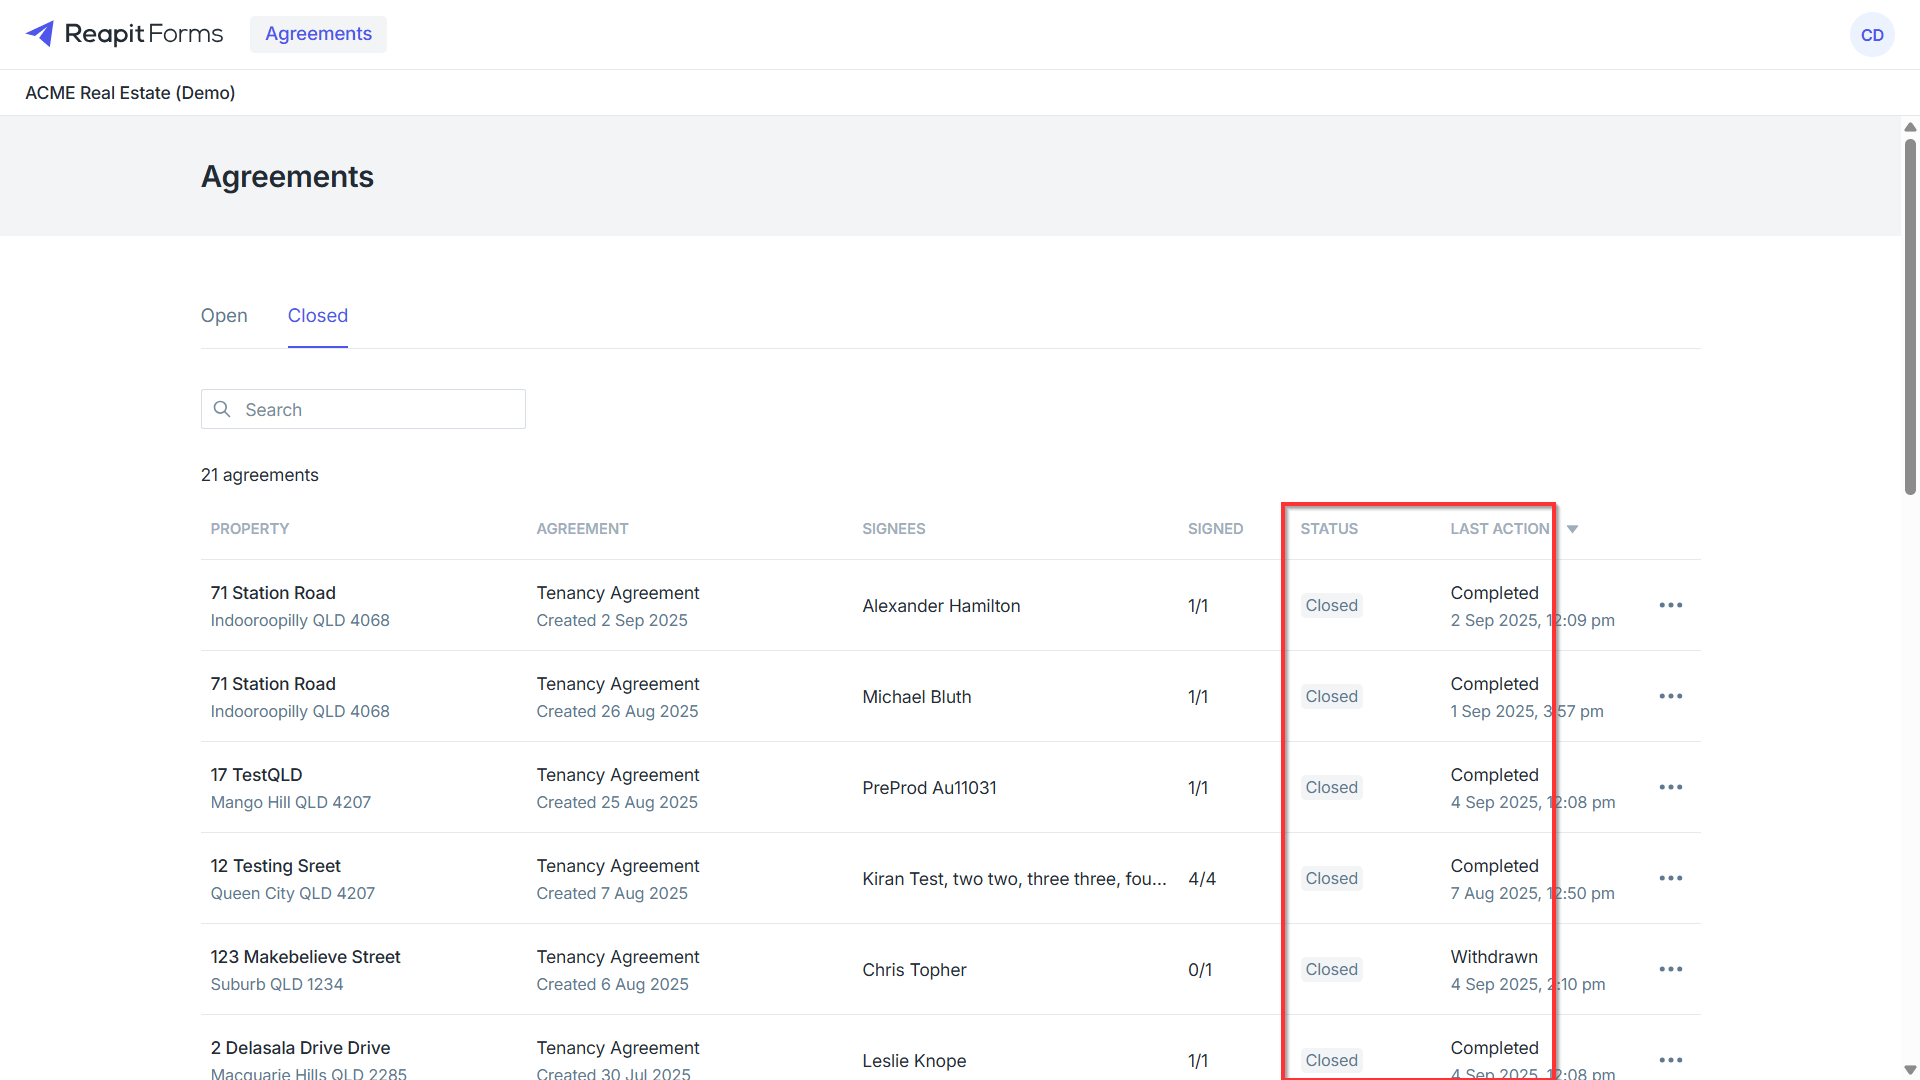Open more options for Kiran Test agreement

tap(1670, 878)
